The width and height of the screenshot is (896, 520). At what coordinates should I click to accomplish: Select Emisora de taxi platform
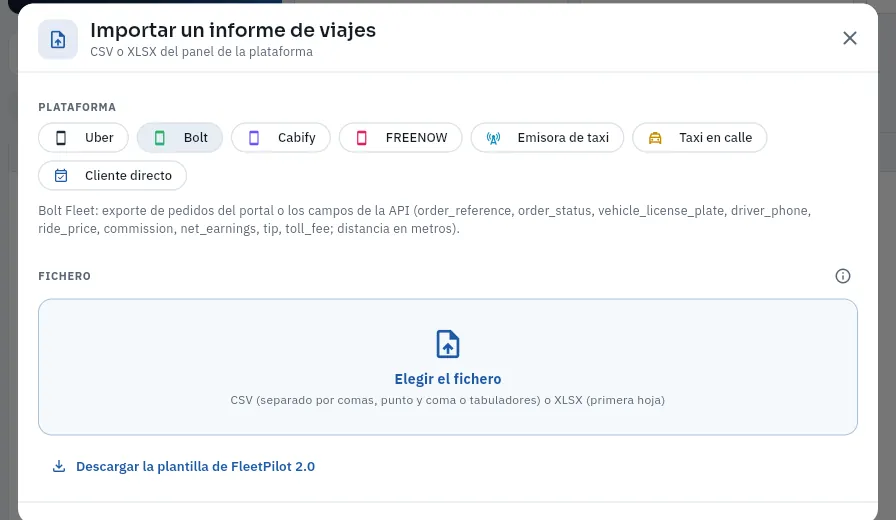(x=547, y=138)
